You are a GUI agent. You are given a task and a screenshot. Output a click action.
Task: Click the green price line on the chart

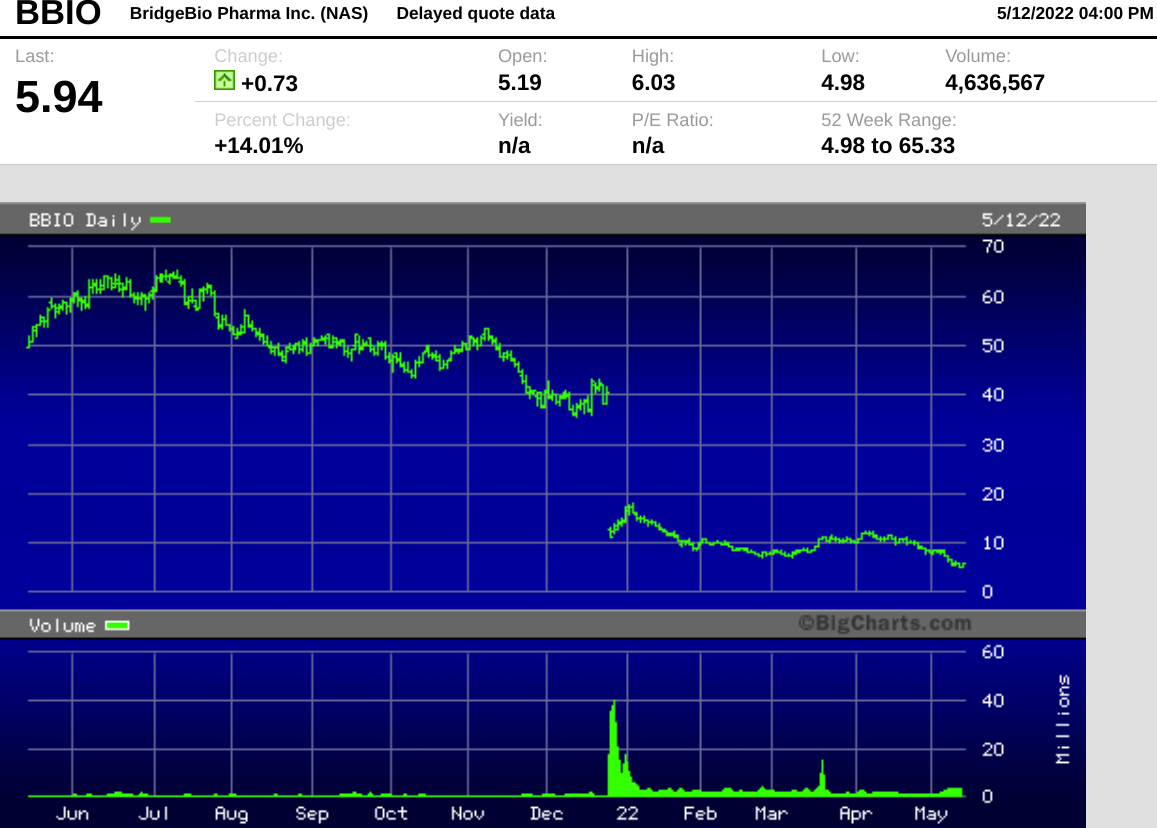click(x=300, y=340)
